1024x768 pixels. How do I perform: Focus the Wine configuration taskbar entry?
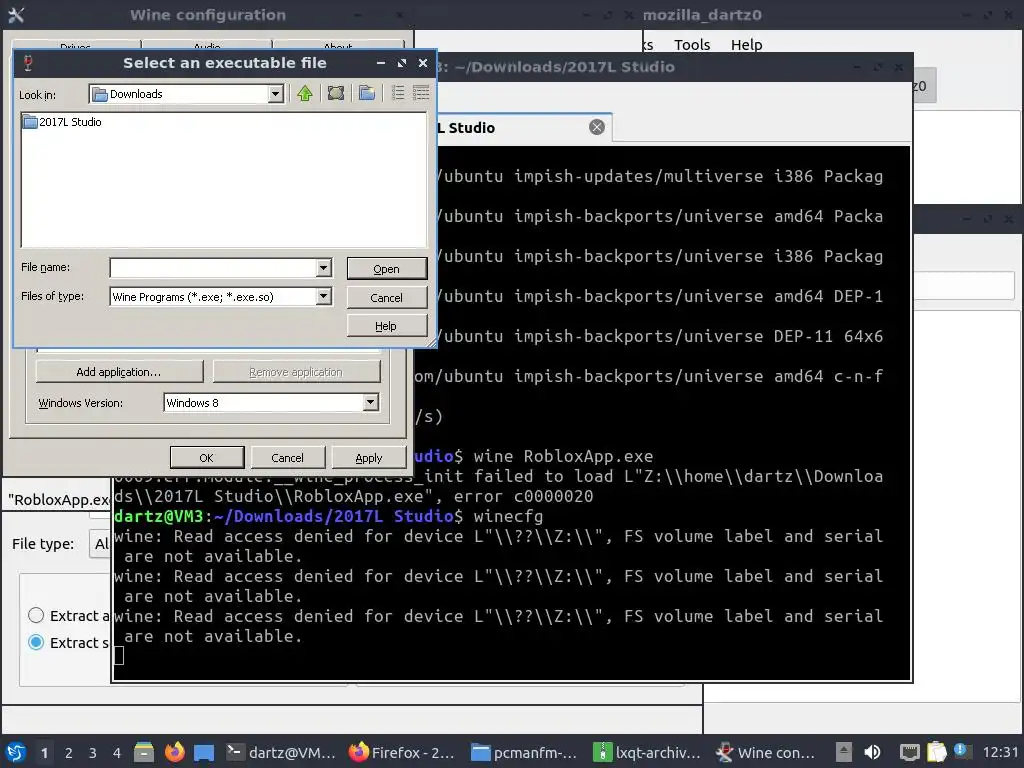click(x=765, y=752)
